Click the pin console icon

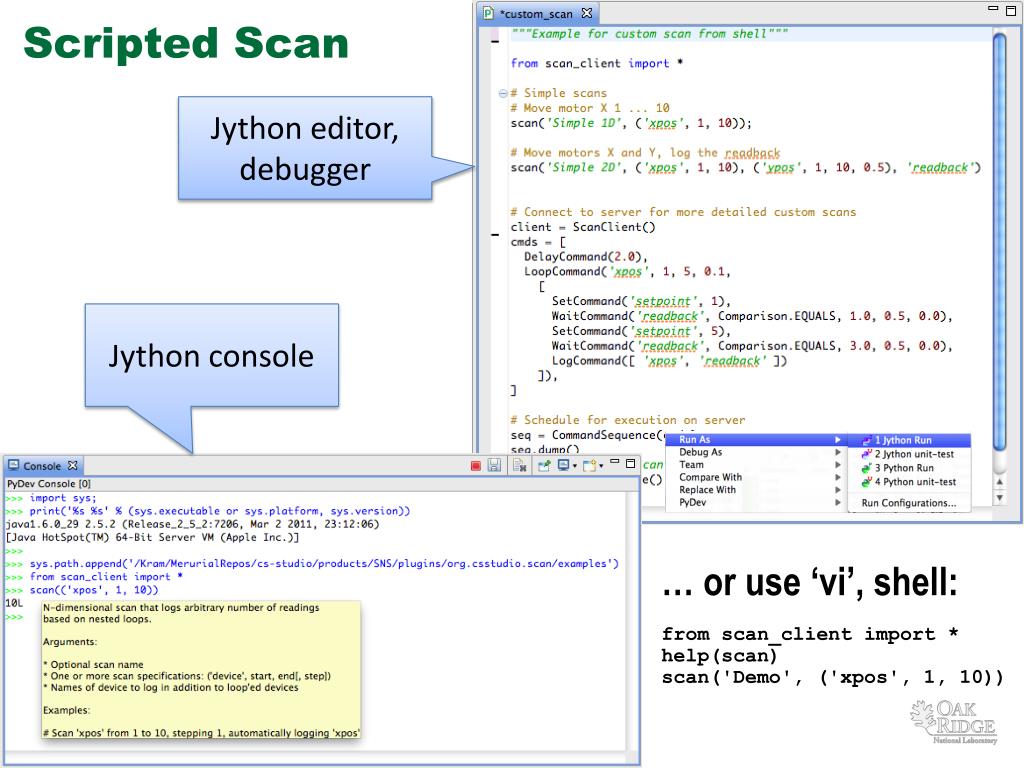(544, 466)
